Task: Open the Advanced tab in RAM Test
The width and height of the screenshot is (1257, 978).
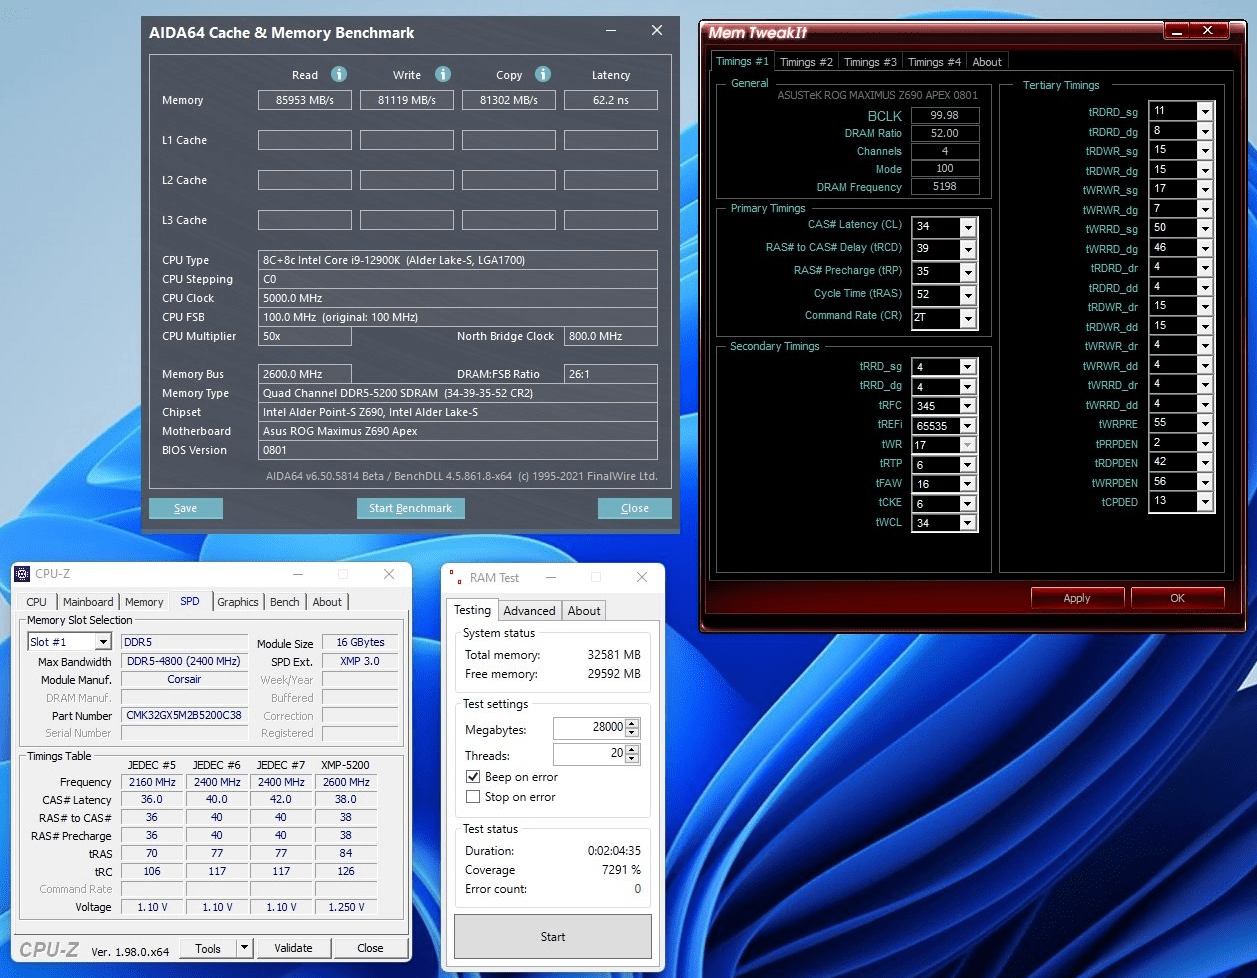Action: pyautogui.click(x=529, y=611)
